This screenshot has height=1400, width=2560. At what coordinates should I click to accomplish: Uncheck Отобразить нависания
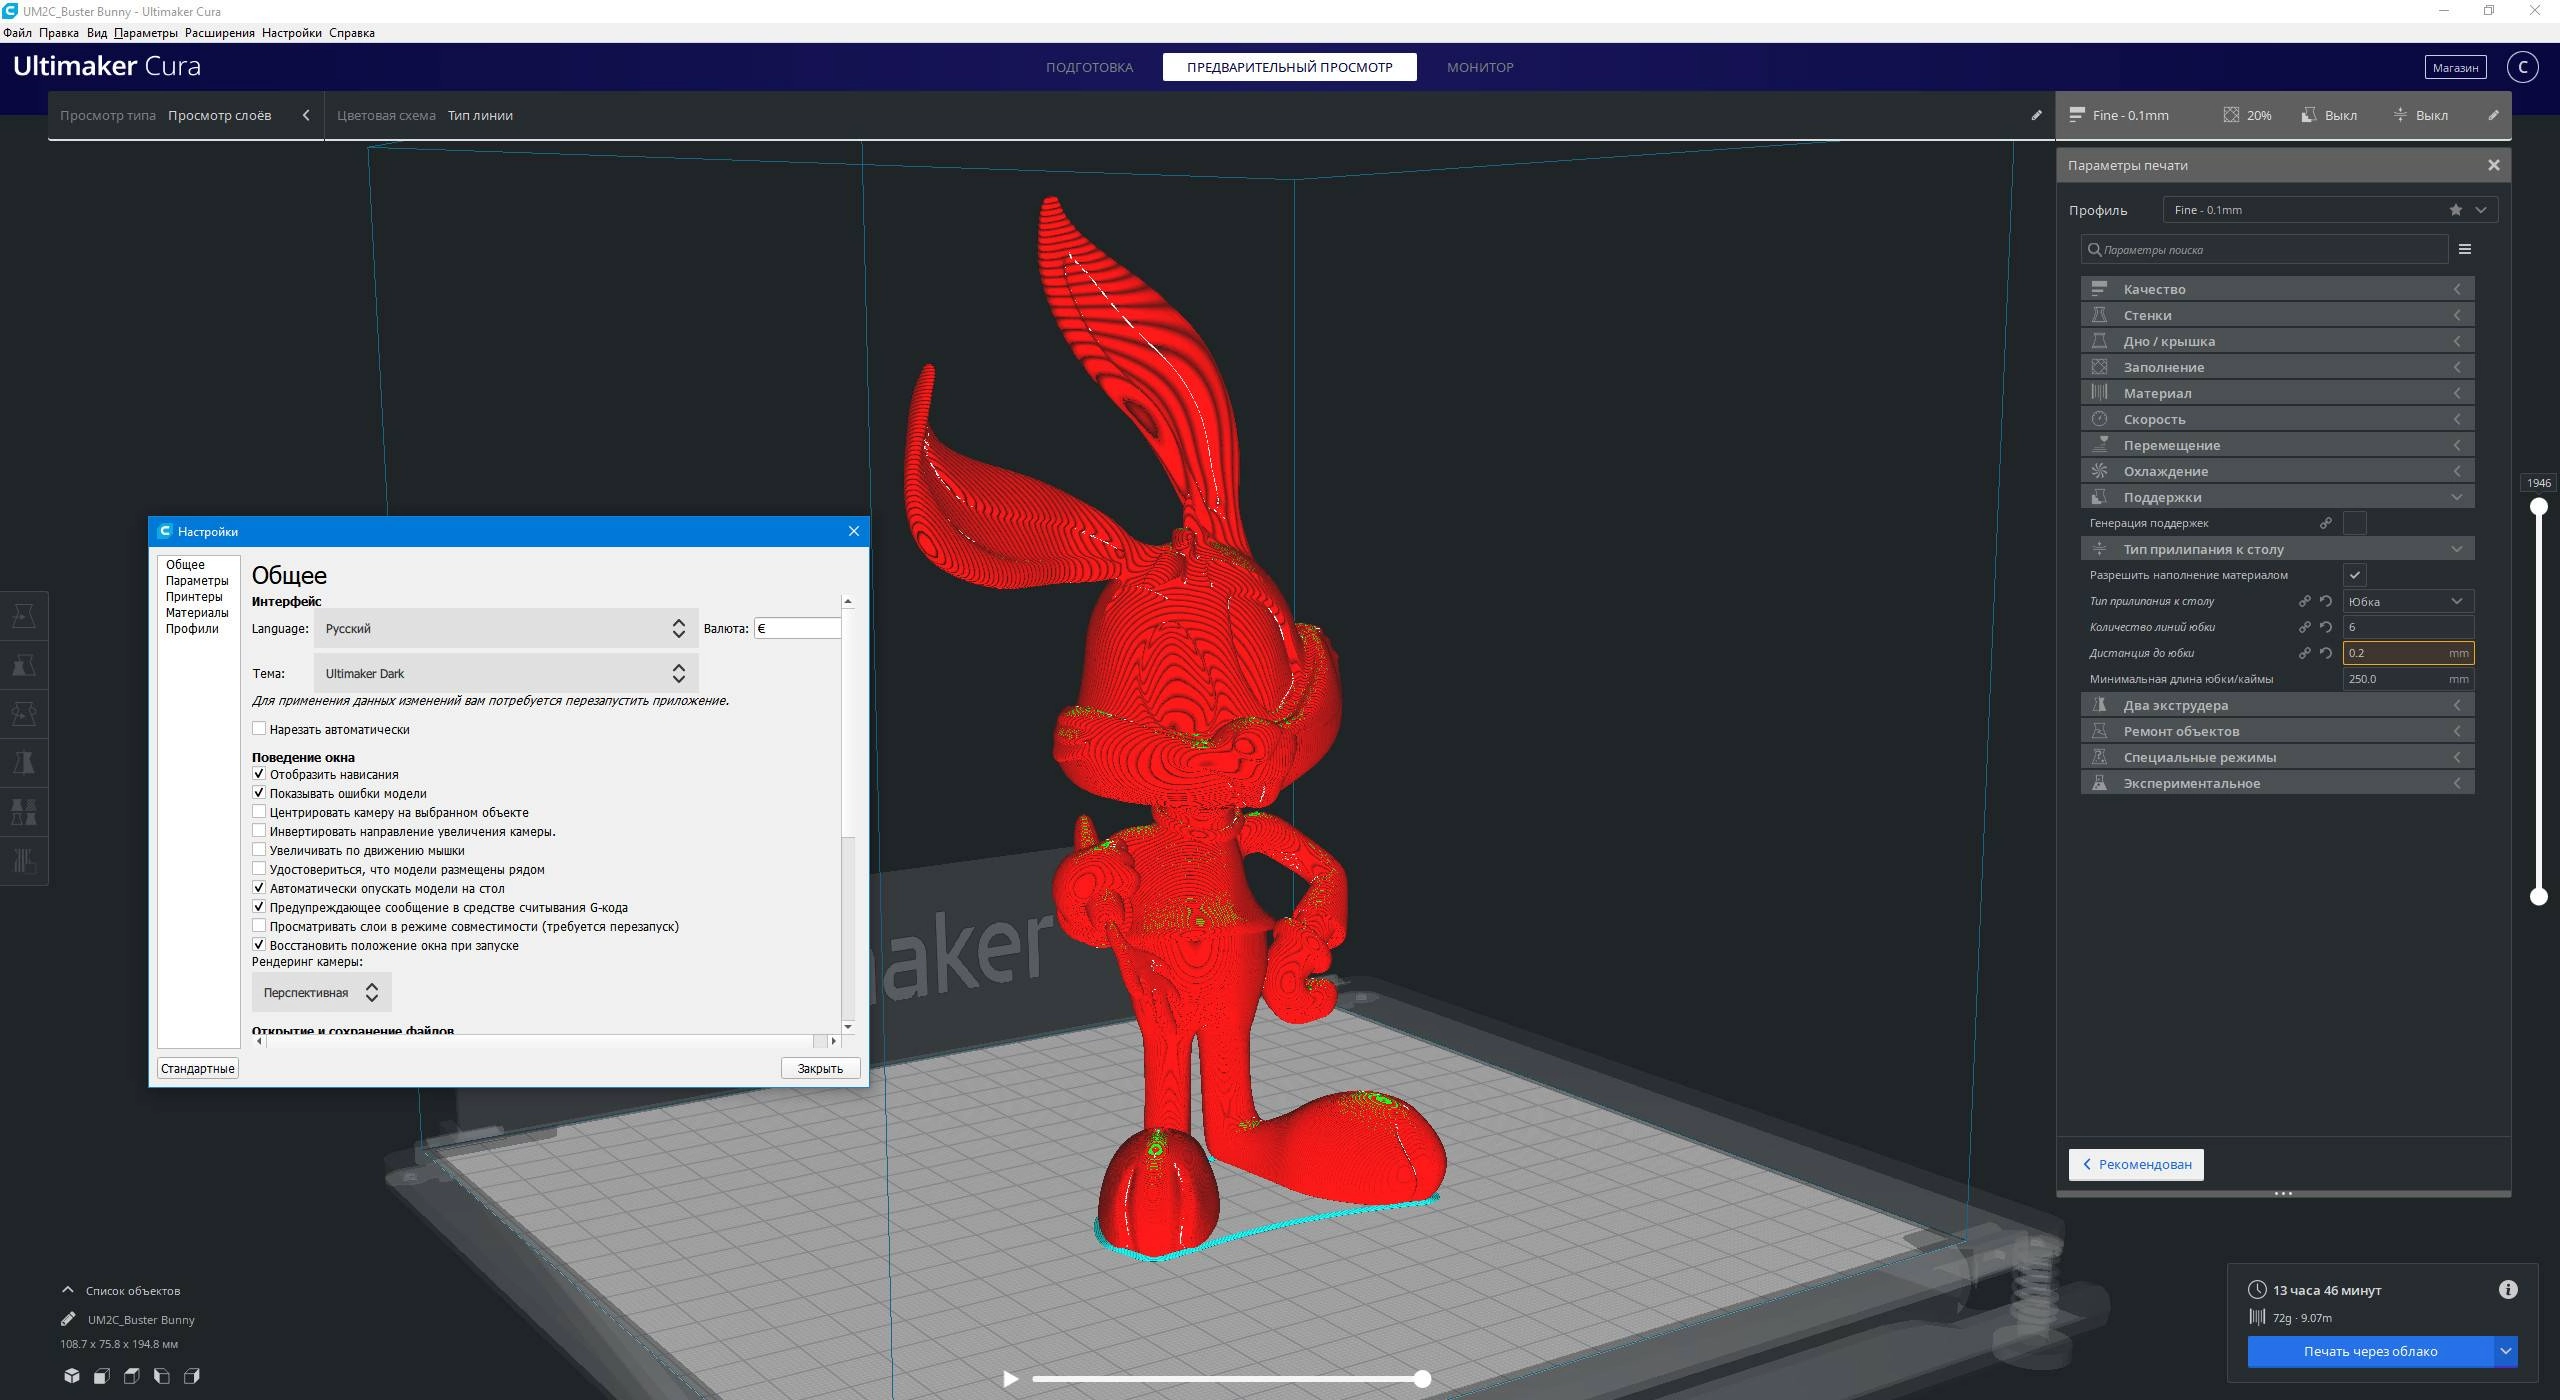pos(259,774)
